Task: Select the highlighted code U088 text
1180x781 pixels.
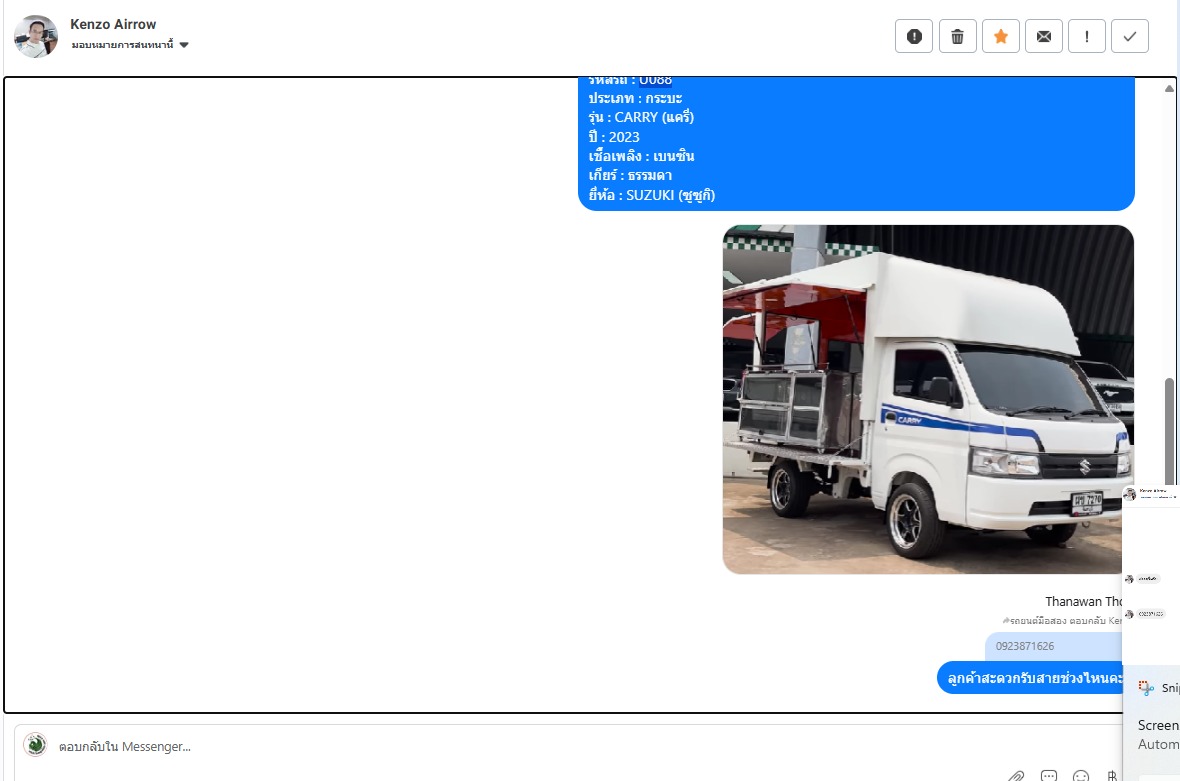Action: pyautogui.click(x=655, y=81)
